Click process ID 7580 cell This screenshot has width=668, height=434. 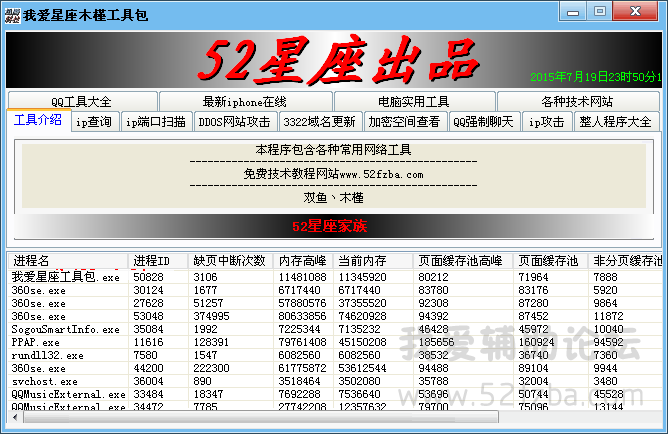click(x=145, y=355)
